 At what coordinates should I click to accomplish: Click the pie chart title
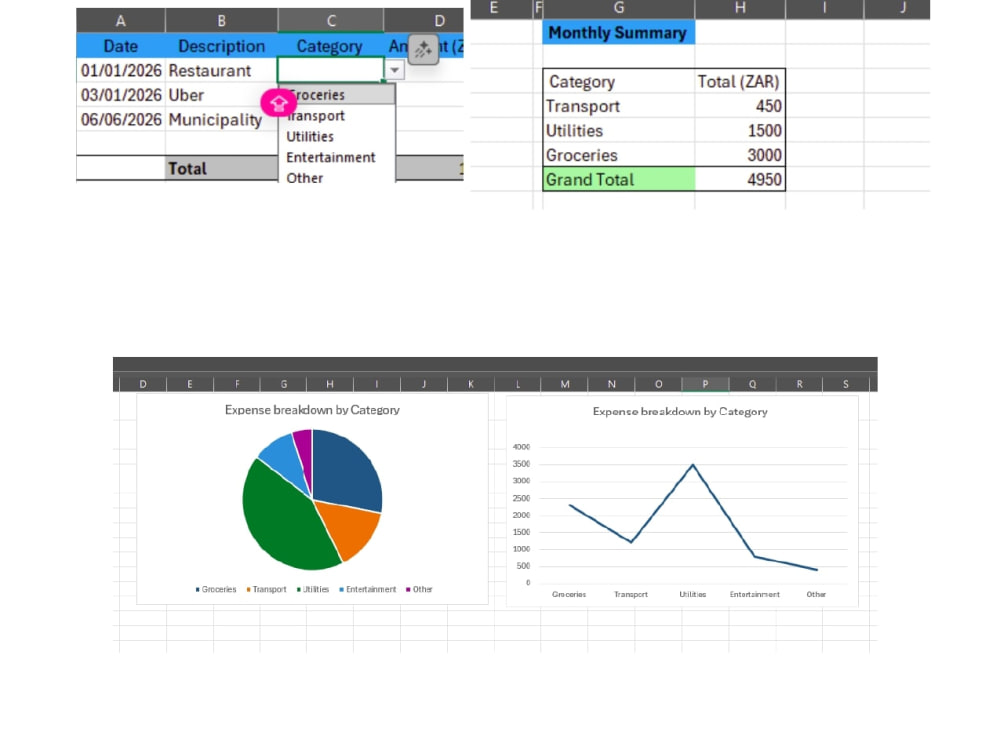[312, 410]
